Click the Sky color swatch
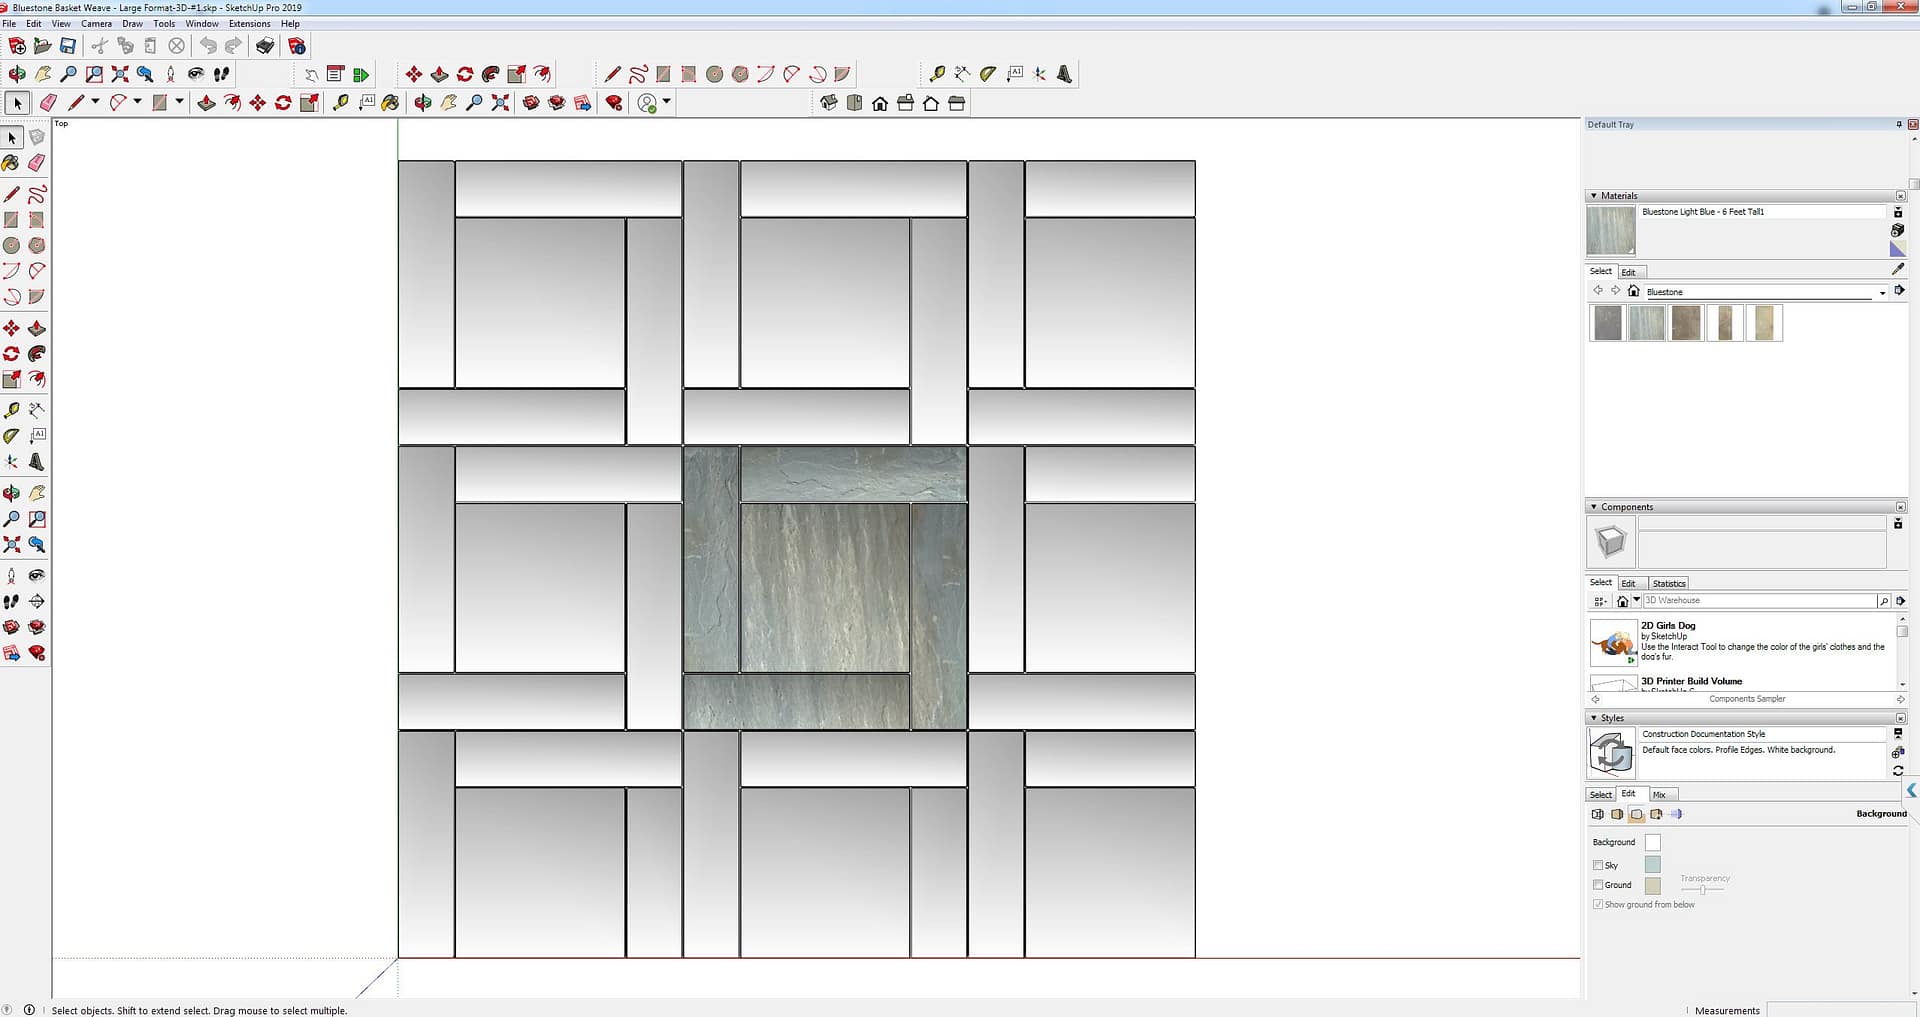The height and width of the screenshot is (1017, 1920). pyautogui.click(x=1652, y=865)
